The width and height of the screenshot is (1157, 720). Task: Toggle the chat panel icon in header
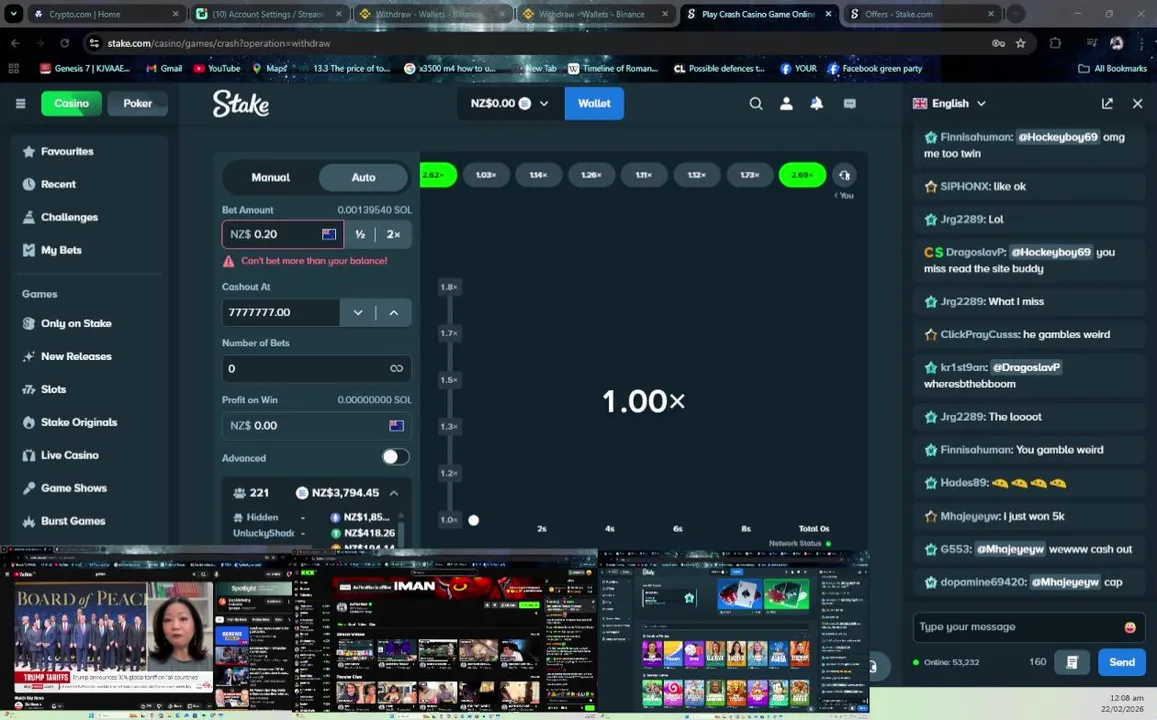pos(849,103)
